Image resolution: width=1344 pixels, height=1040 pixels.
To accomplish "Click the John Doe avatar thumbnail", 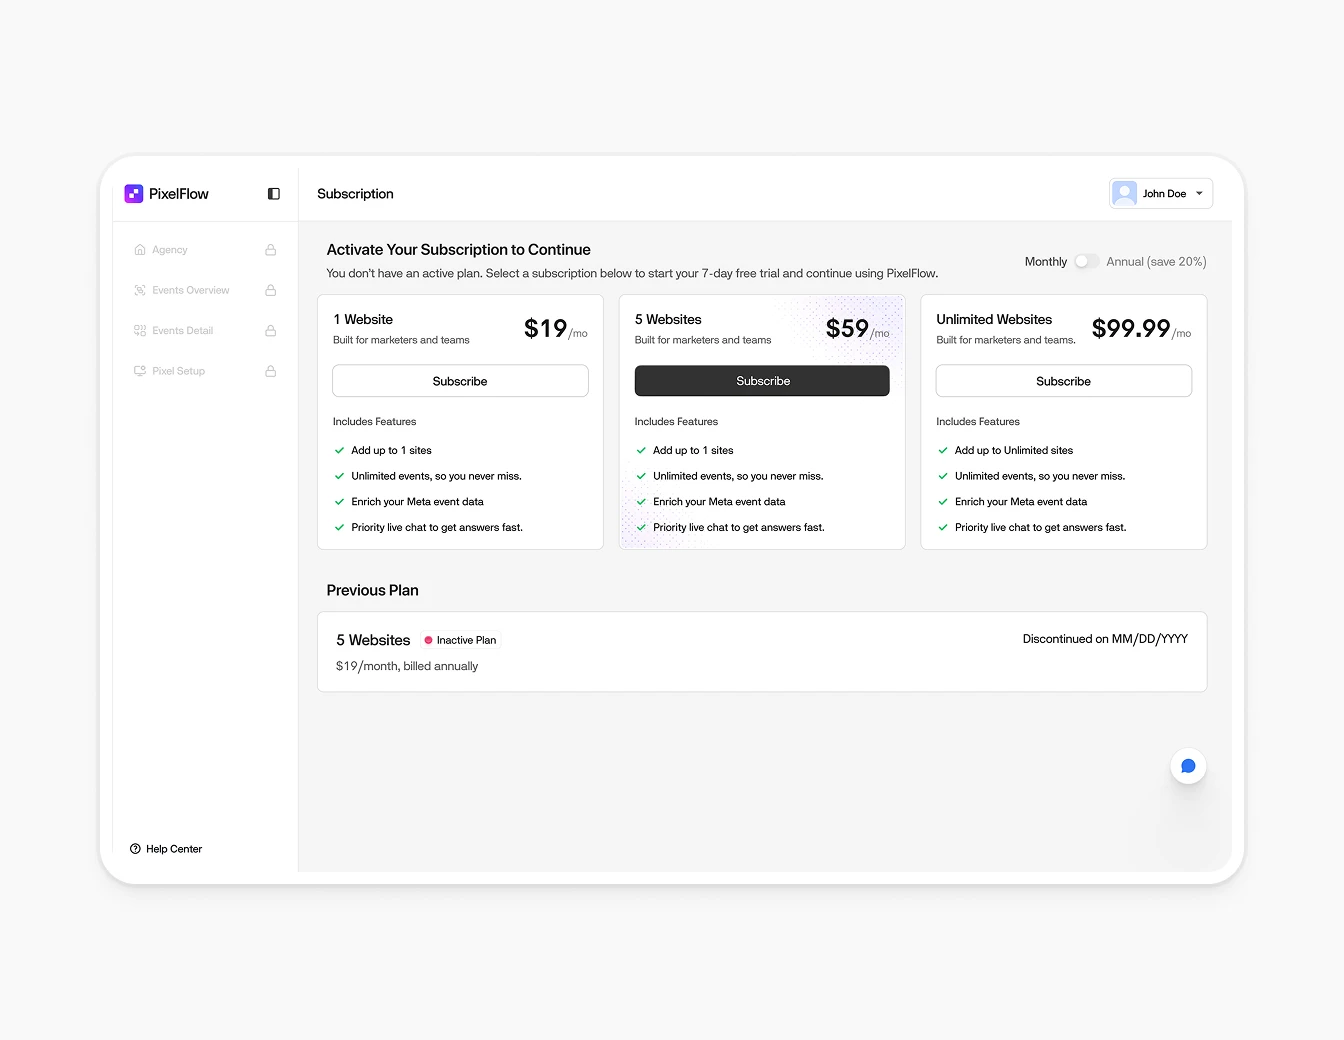I will (x=1124, y=193).
